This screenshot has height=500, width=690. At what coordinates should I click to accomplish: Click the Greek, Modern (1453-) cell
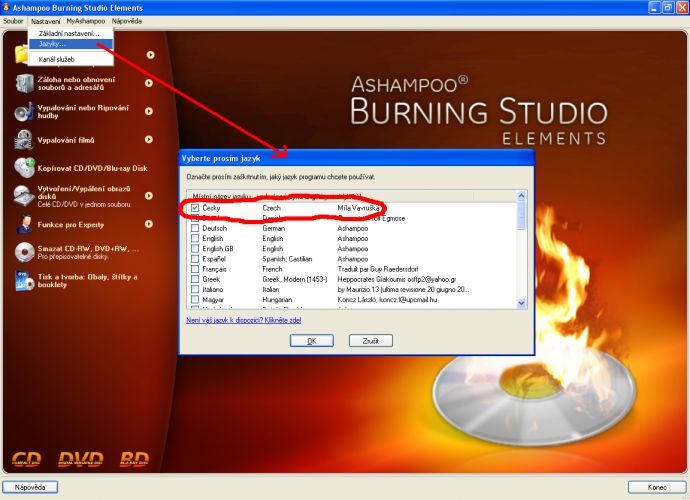tap(295, 279)
